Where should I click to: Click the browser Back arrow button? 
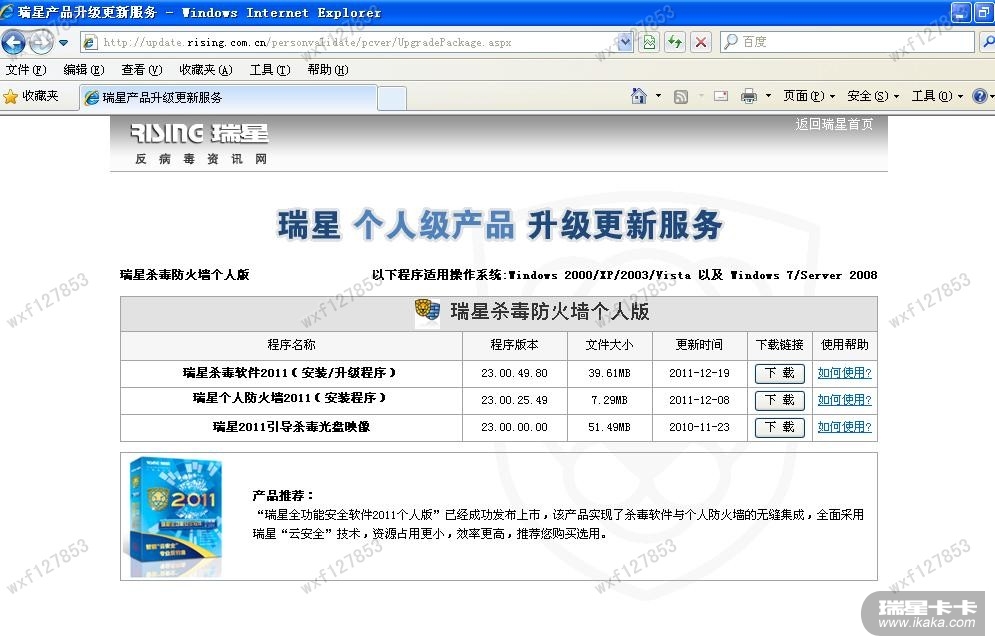[13, 43]
